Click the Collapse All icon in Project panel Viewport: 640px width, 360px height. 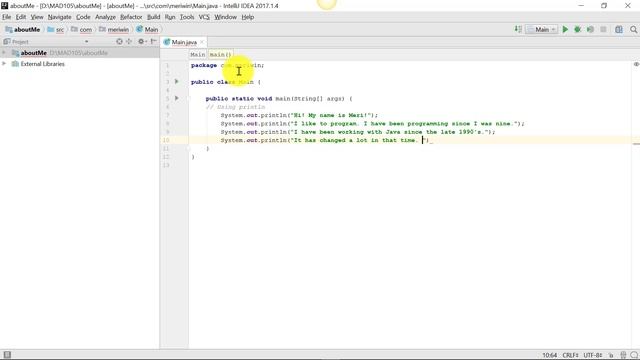pos(129,42)
